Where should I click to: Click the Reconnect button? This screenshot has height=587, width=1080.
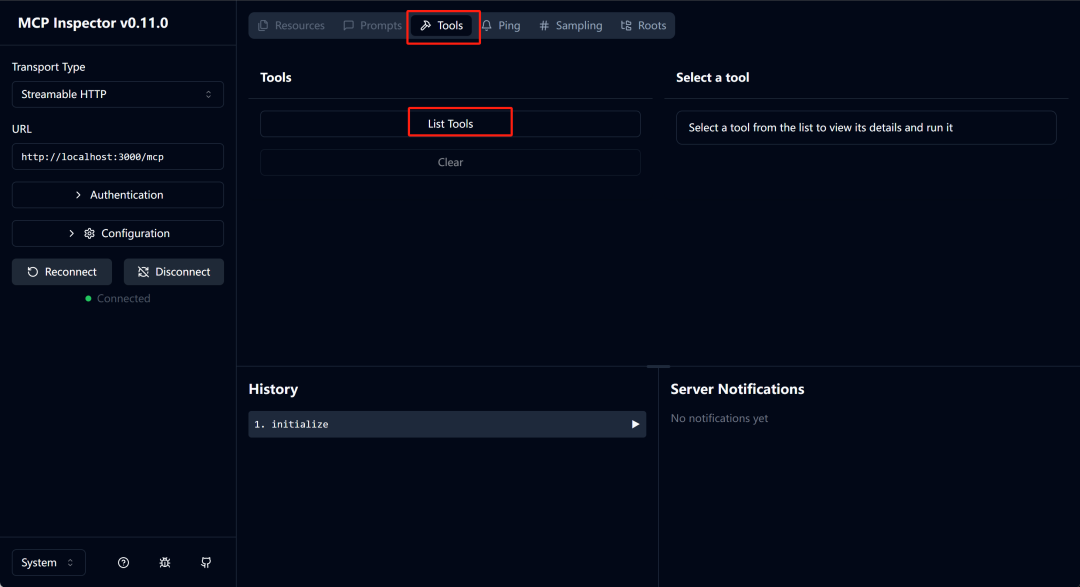pyautogui.click(x=62, y=272)
